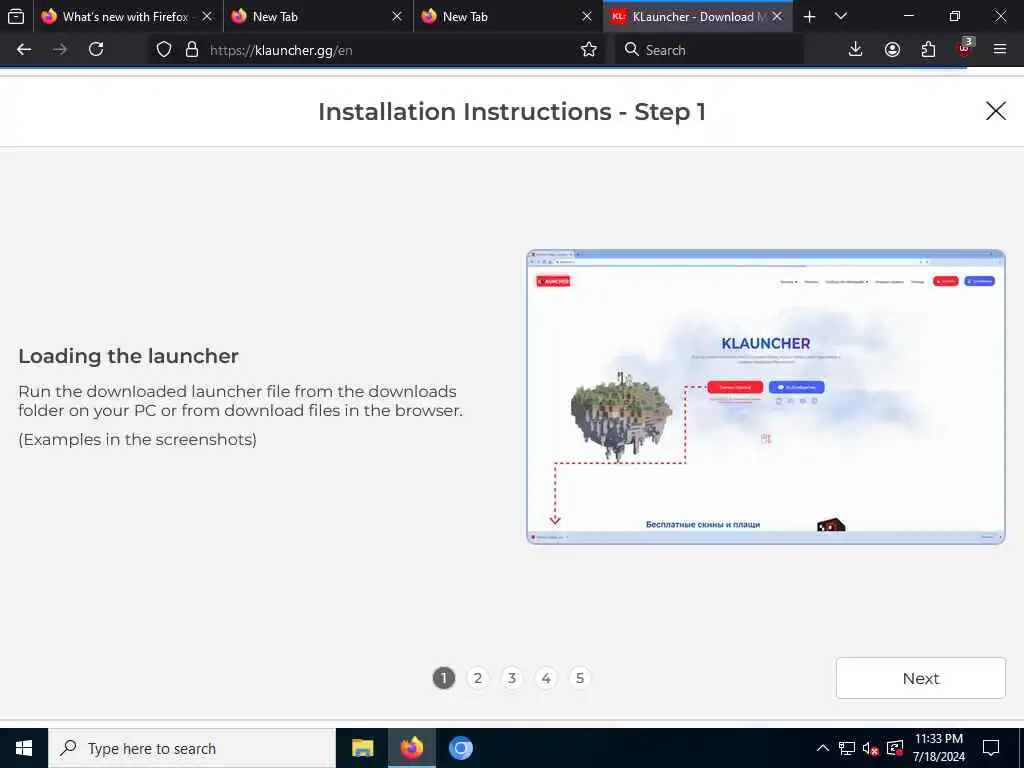Open the blue circle taskbar app

460,748
